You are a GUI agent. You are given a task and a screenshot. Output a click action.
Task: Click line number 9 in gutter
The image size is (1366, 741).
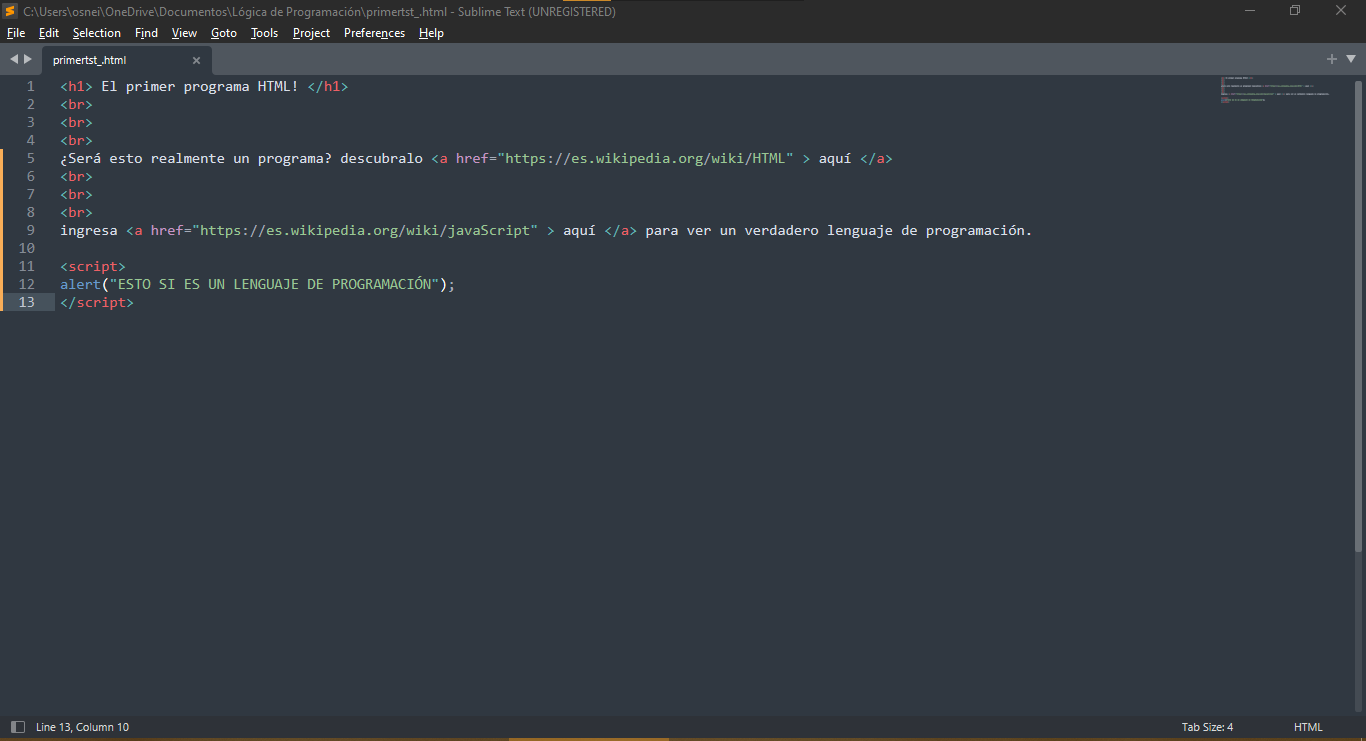point(31,230)
